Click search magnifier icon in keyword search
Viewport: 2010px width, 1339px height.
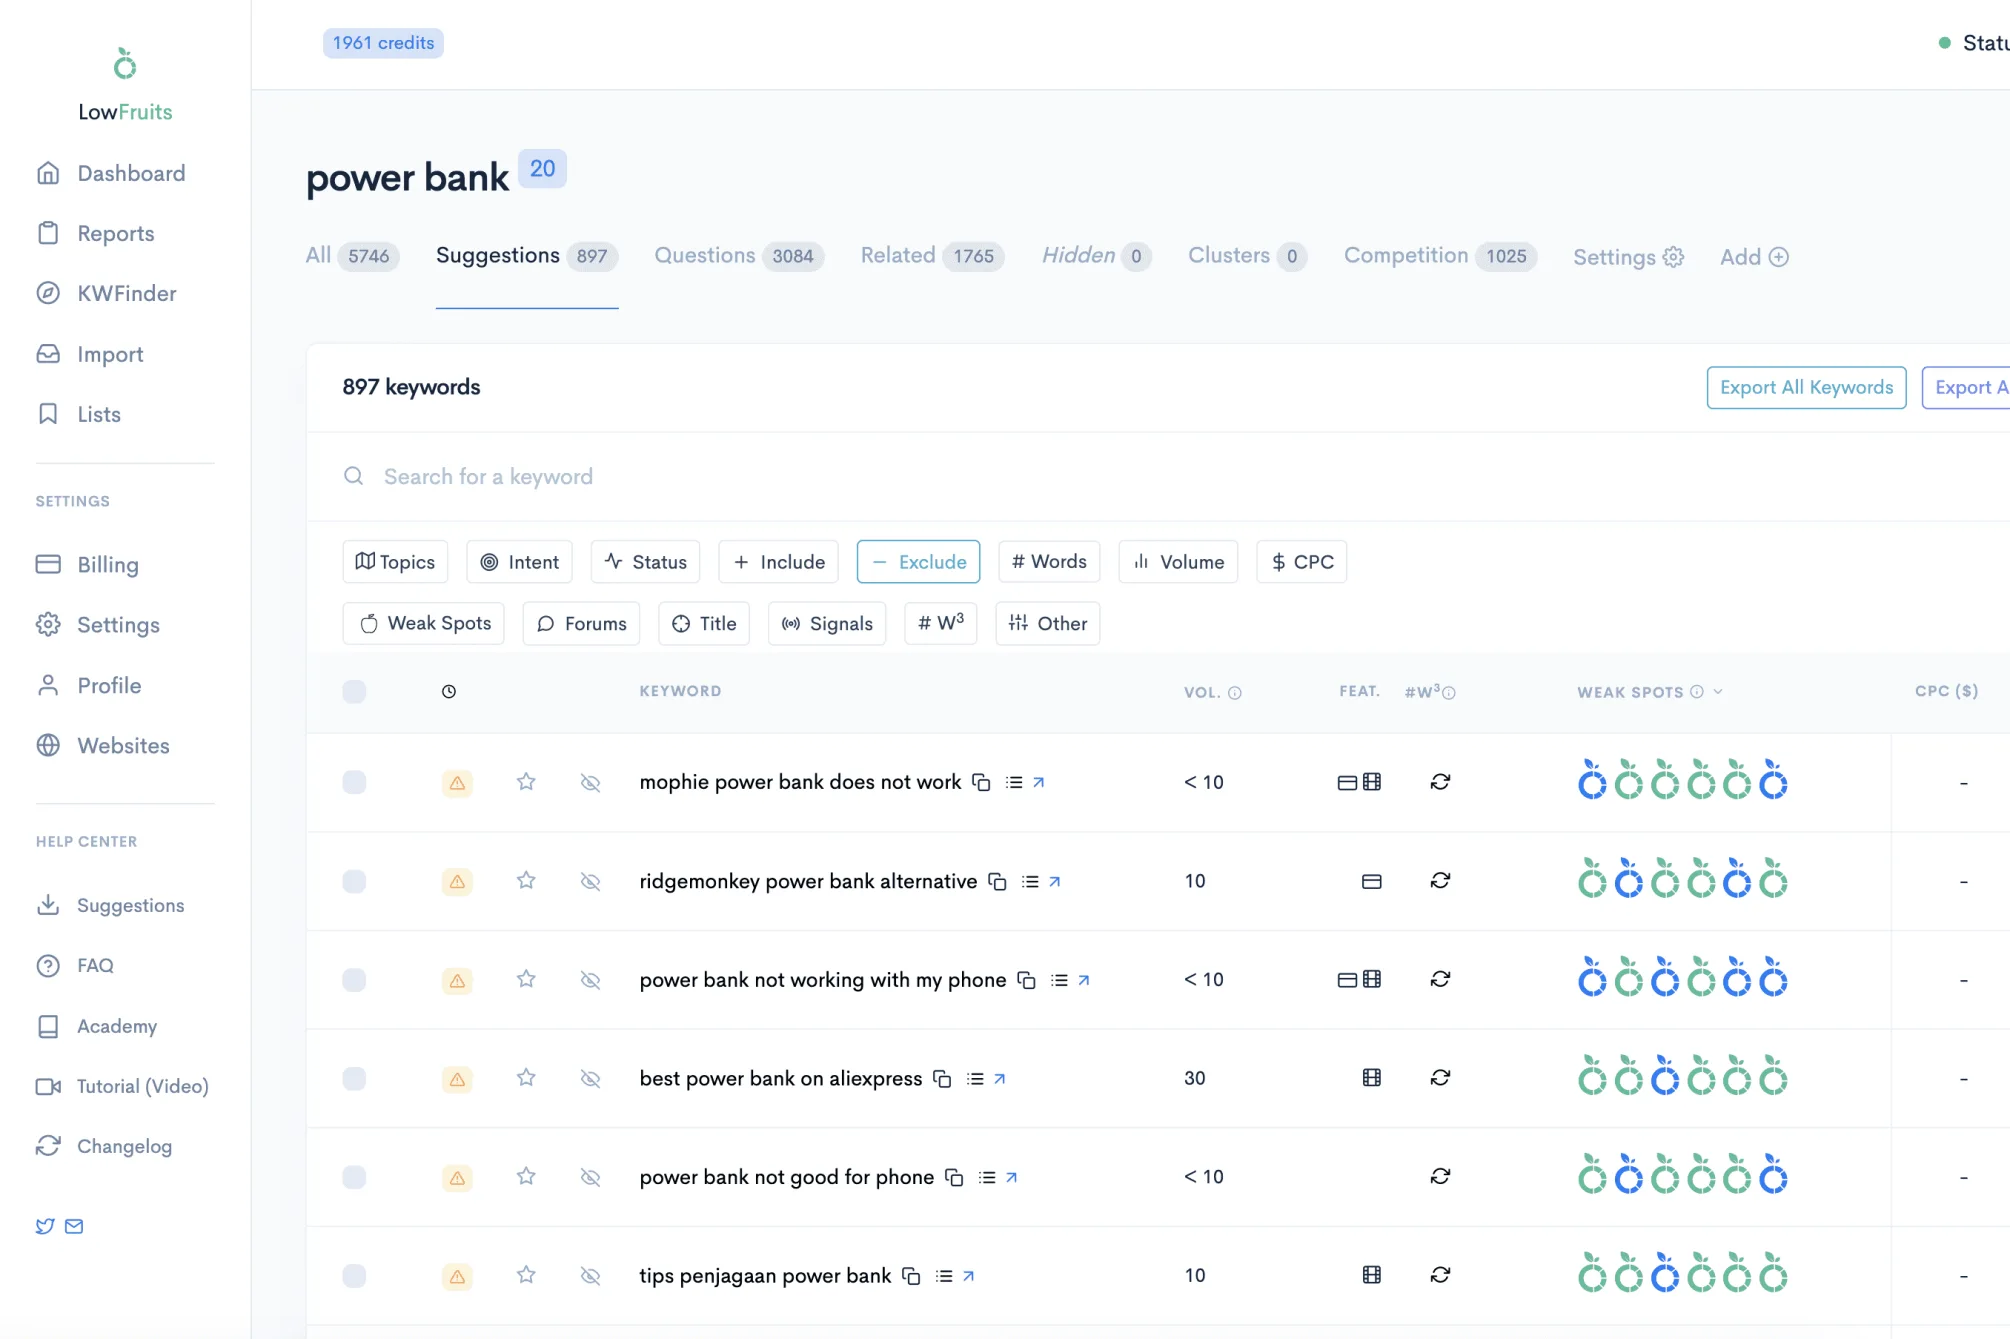[353, 476]
